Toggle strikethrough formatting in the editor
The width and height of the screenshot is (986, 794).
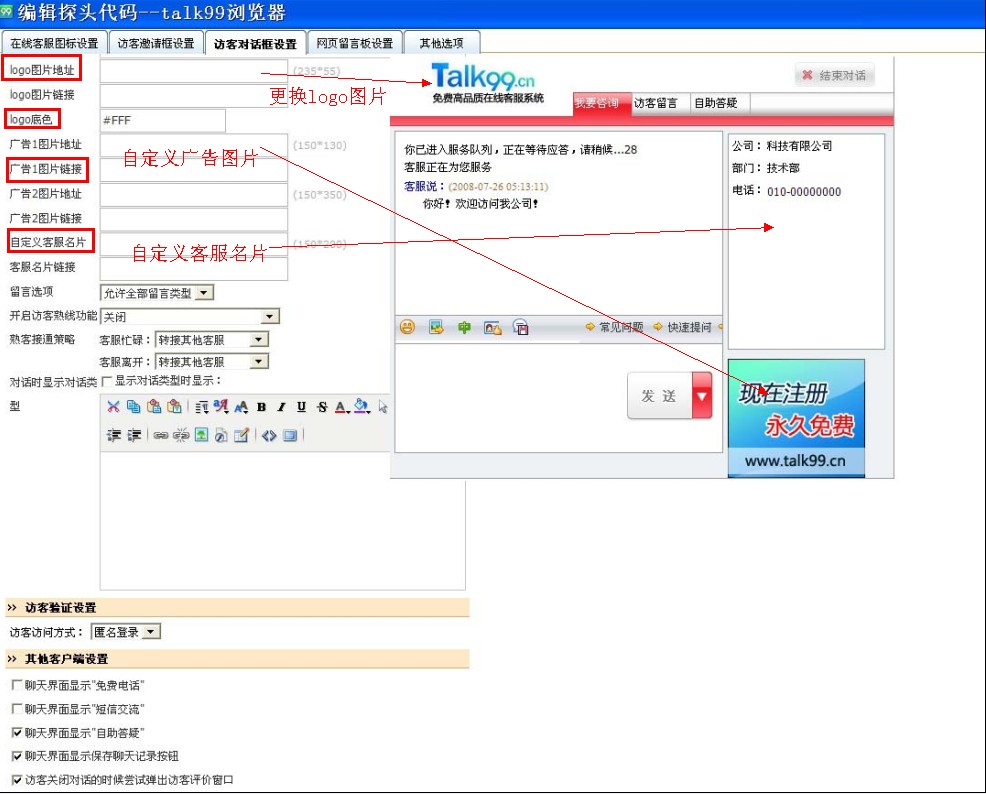coord(322,407)
